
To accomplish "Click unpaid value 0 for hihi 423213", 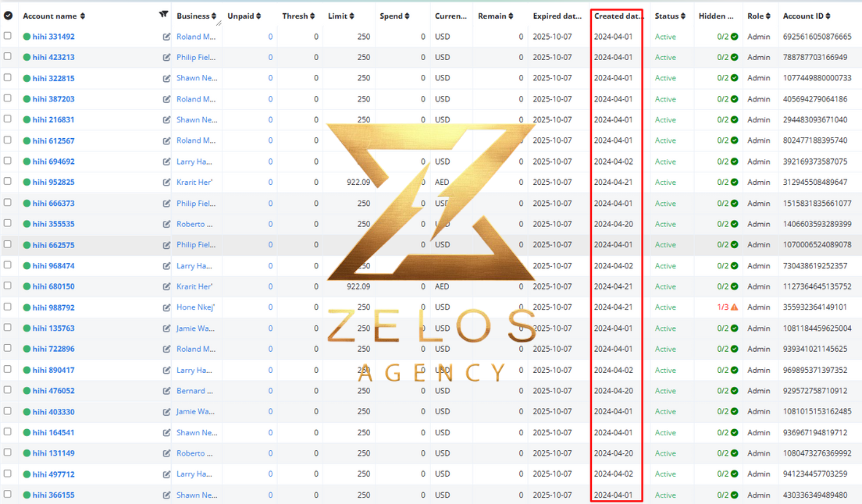I will 270,57.
